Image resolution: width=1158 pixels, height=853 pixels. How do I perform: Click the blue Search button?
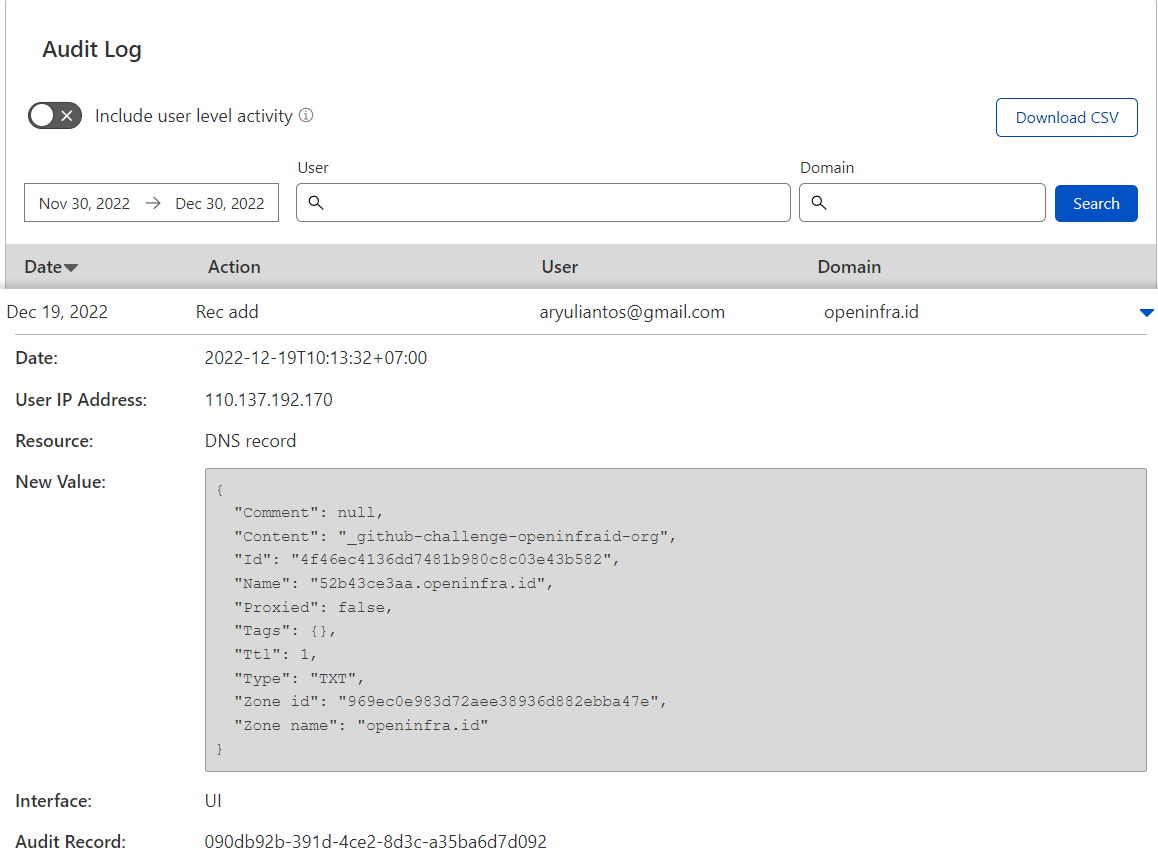coord(1095,203)
